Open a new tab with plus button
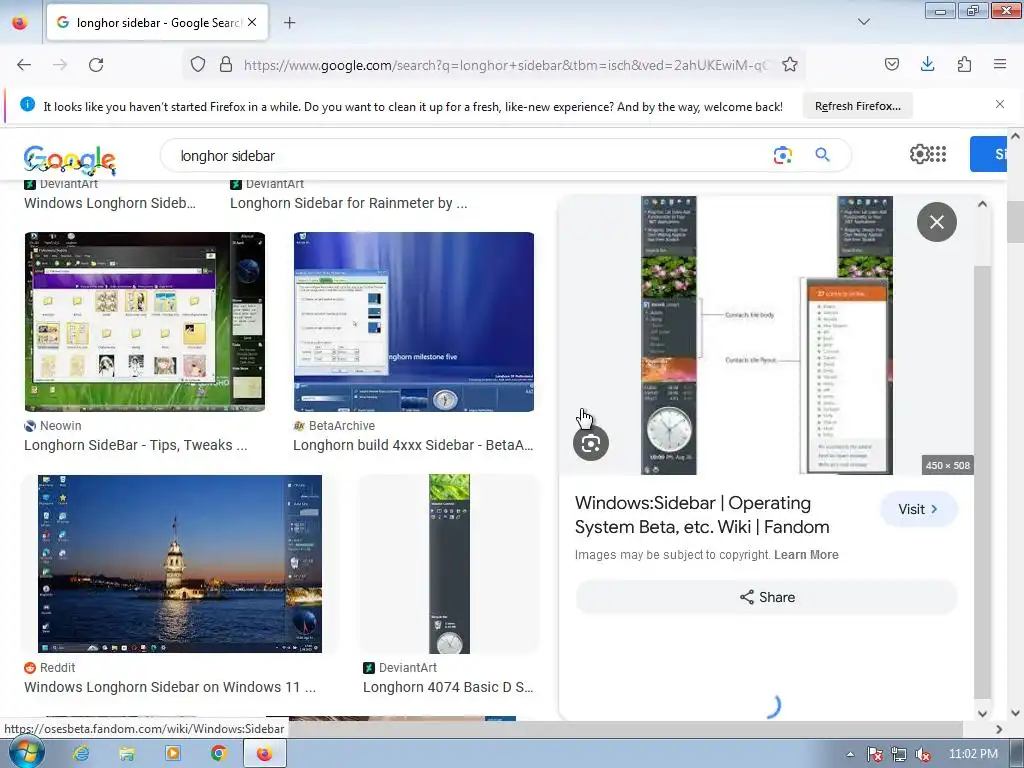 289,23
